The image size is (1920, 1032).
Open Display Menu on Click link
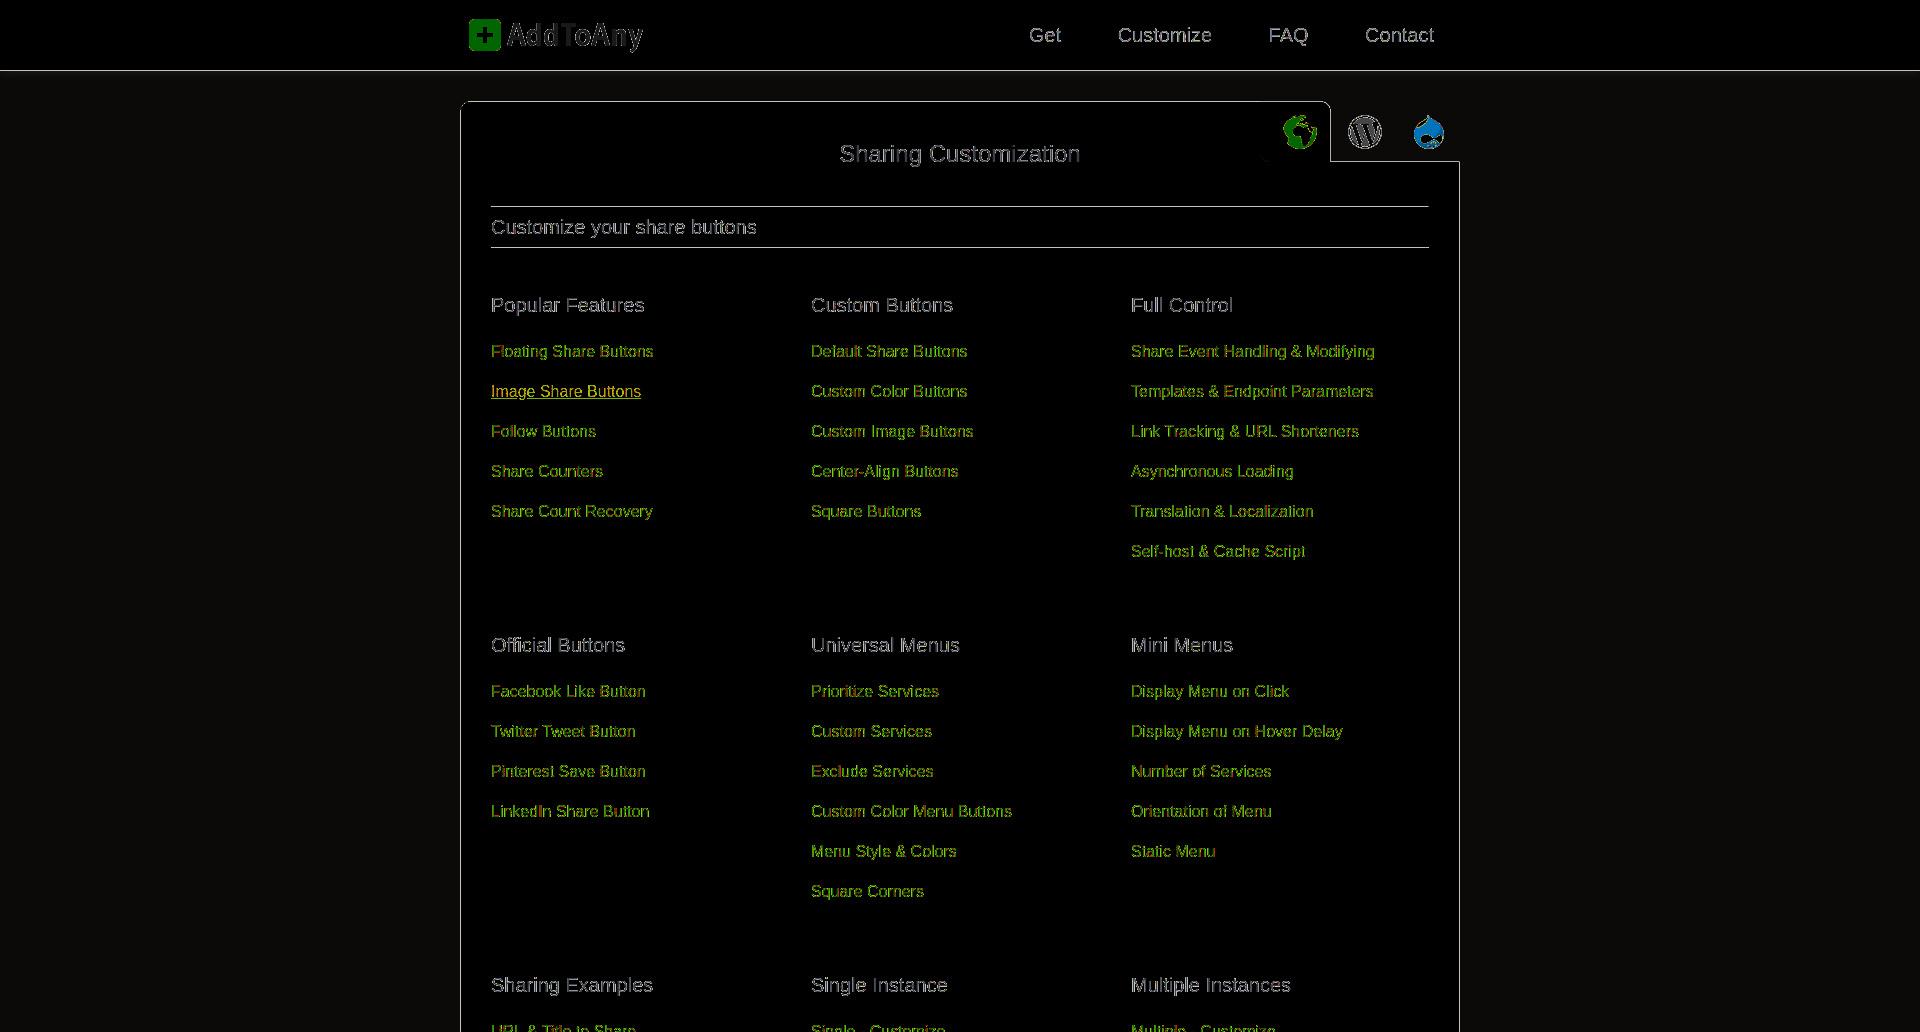point(1210,691)
